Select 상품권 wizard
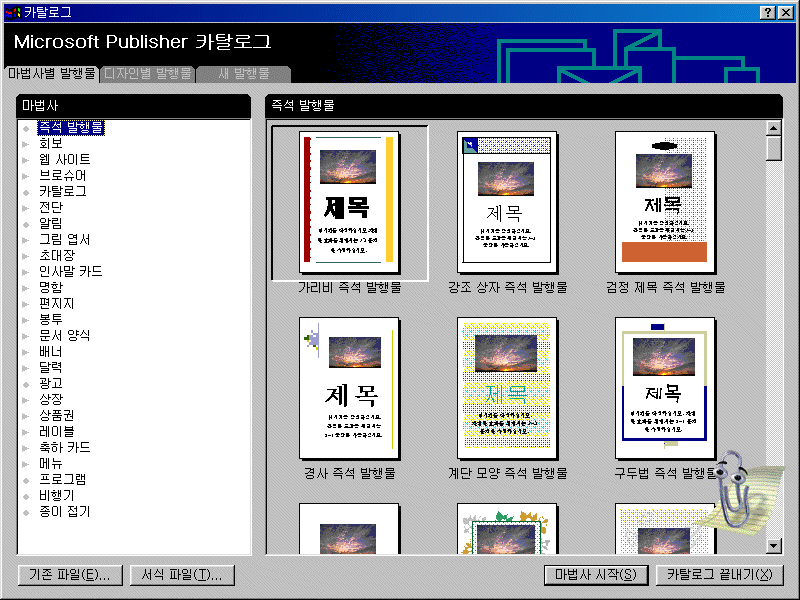Image resolution: width=800 pixels, height=600 pixels. (x=57, y=415)
